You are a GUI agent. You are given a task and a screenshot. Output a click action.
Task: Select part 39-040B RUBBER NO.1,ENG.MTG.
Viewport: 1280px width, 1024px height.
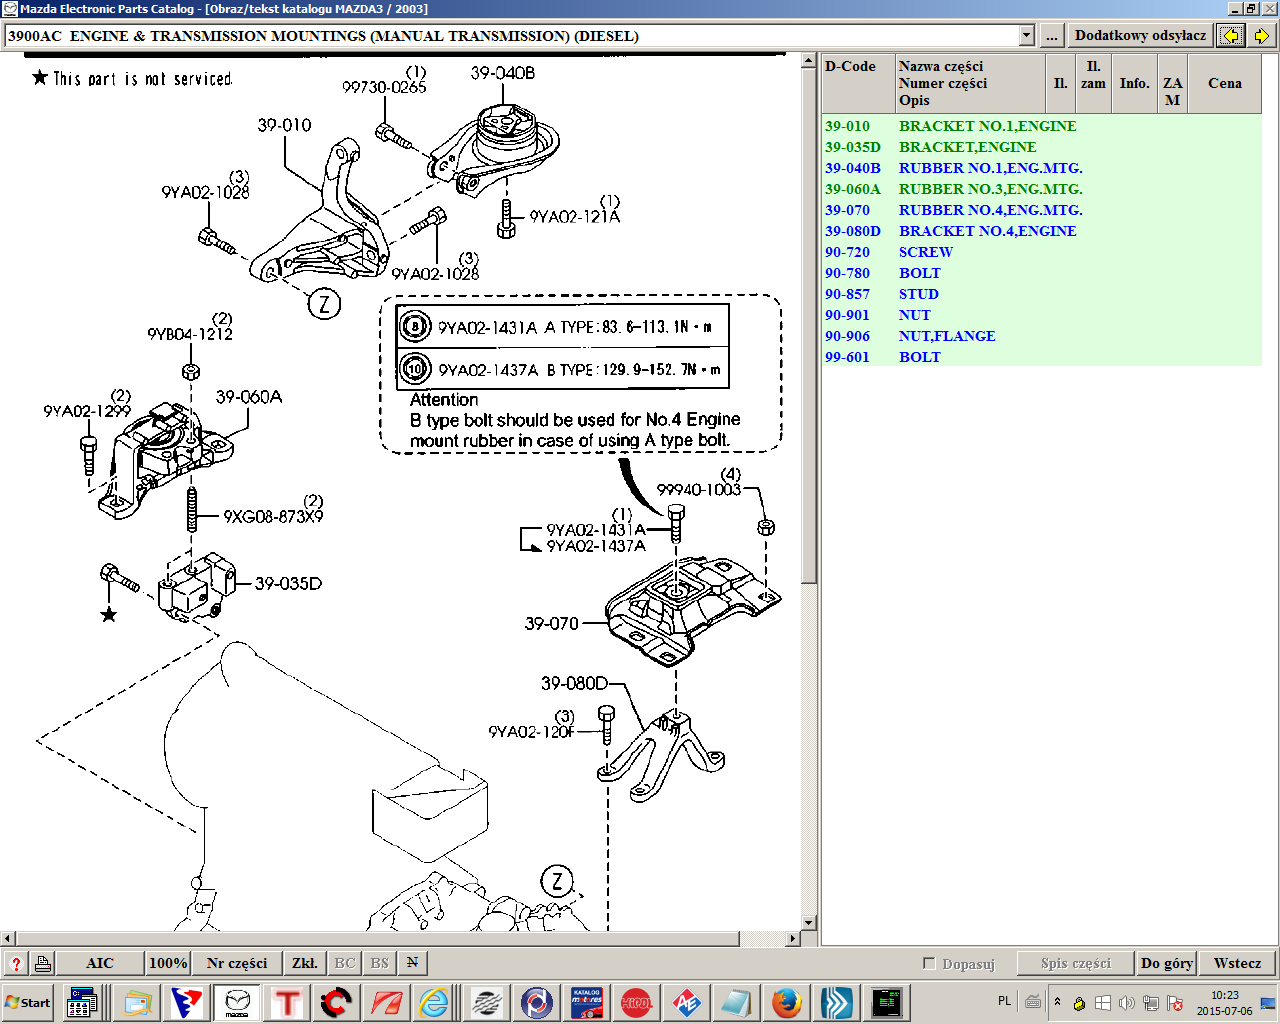pyautogui.click(x=989, y=168)
